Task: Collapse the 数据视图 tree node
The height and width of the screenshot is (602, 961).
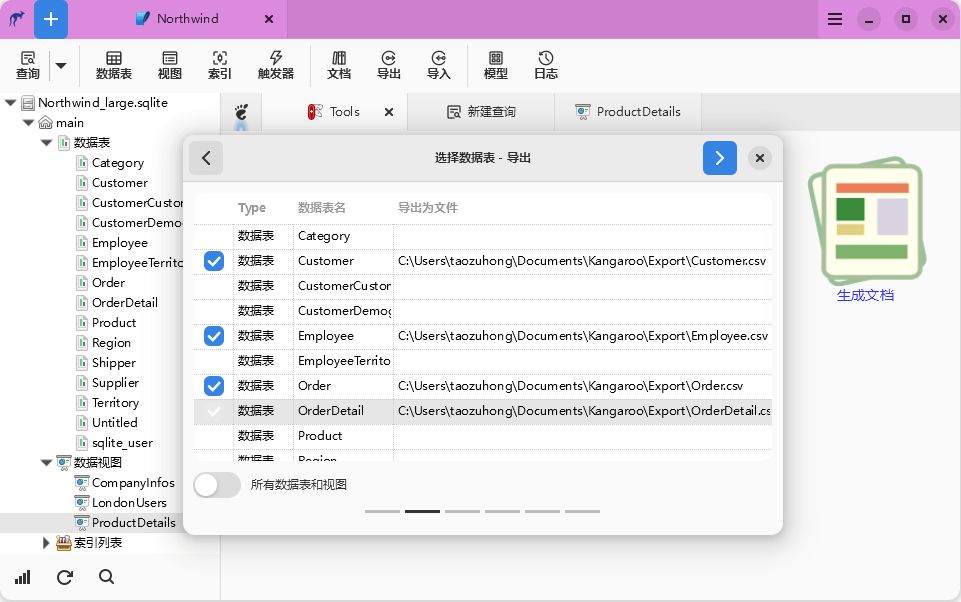Action: pyautogui.click(x=47, y=462)
